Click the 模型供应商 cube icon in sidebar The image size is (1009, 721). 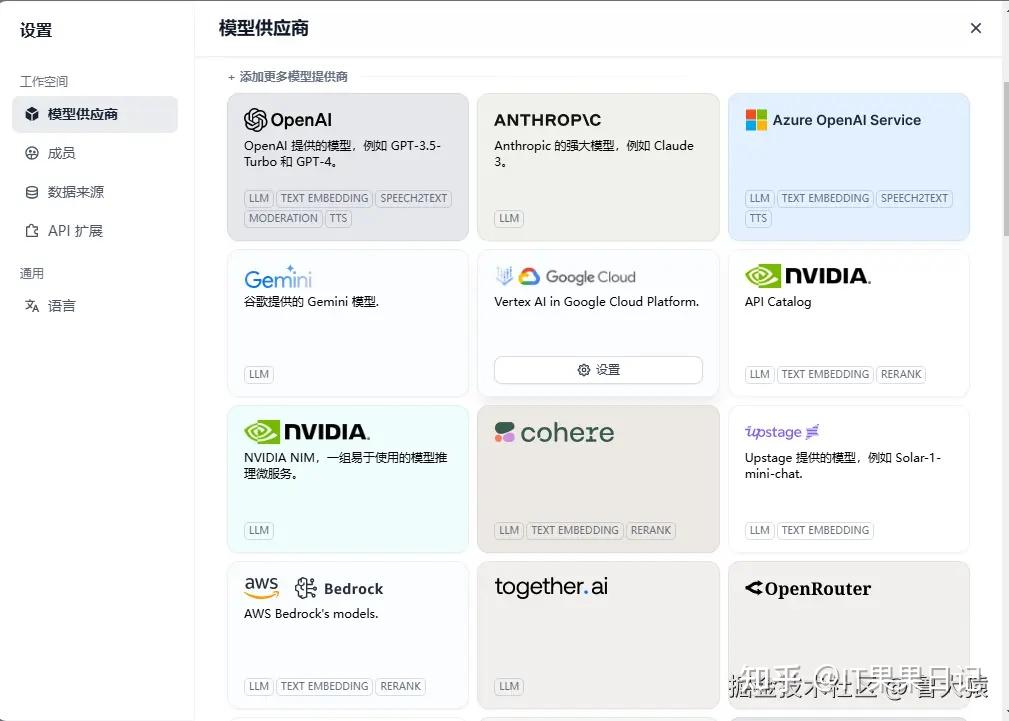coord(32,114)
